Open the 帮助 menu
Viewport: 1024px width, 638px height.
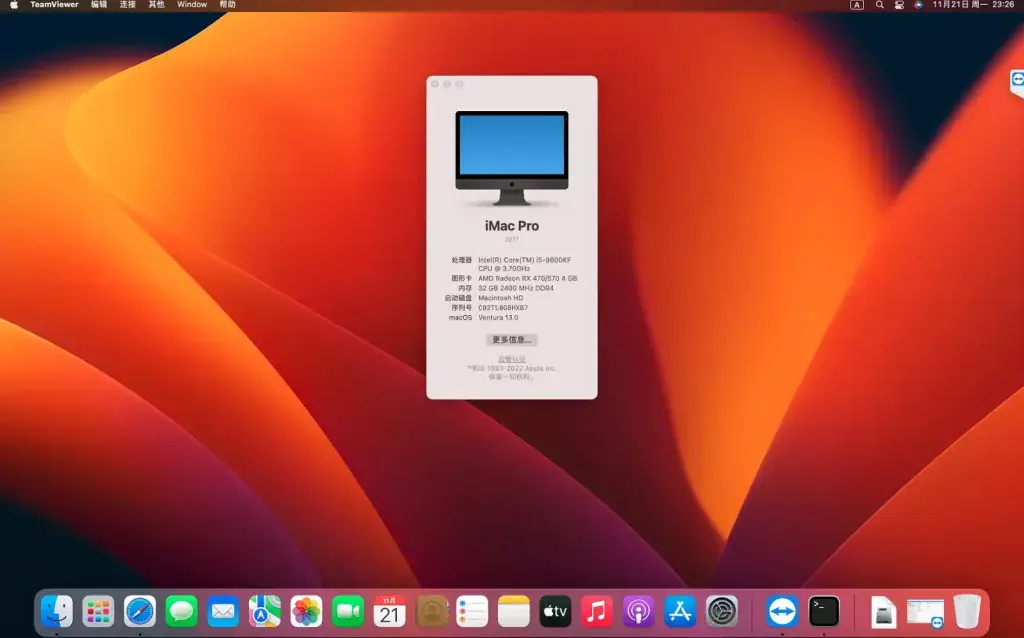[227, 5]
